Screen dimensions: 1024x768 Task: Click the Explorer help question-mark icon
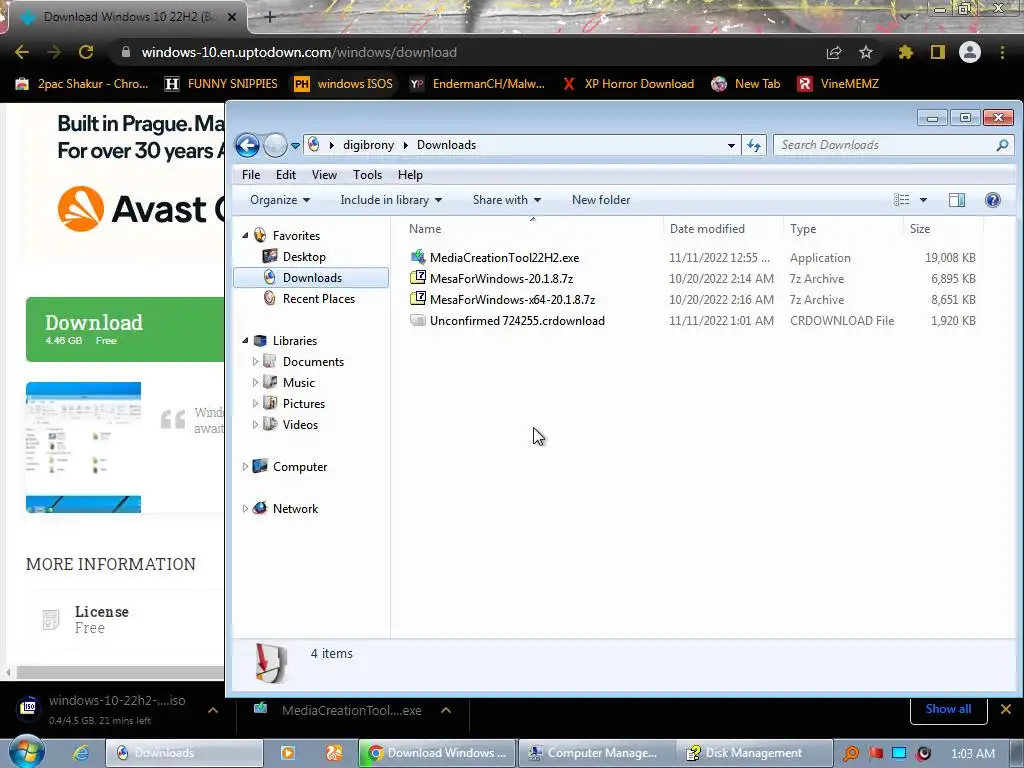tap(993, 200)
